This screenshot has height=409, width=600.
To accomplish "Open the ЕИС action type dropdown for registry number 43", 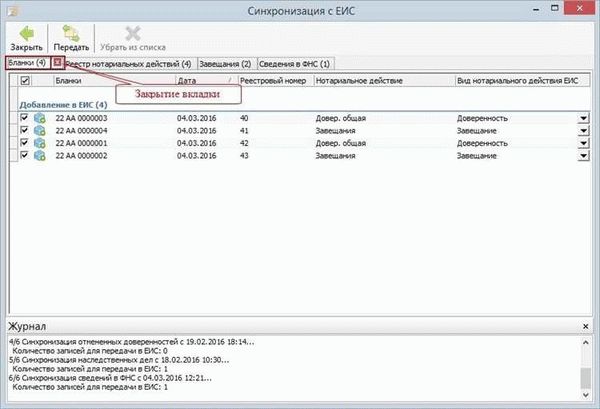I will (583, 156).
